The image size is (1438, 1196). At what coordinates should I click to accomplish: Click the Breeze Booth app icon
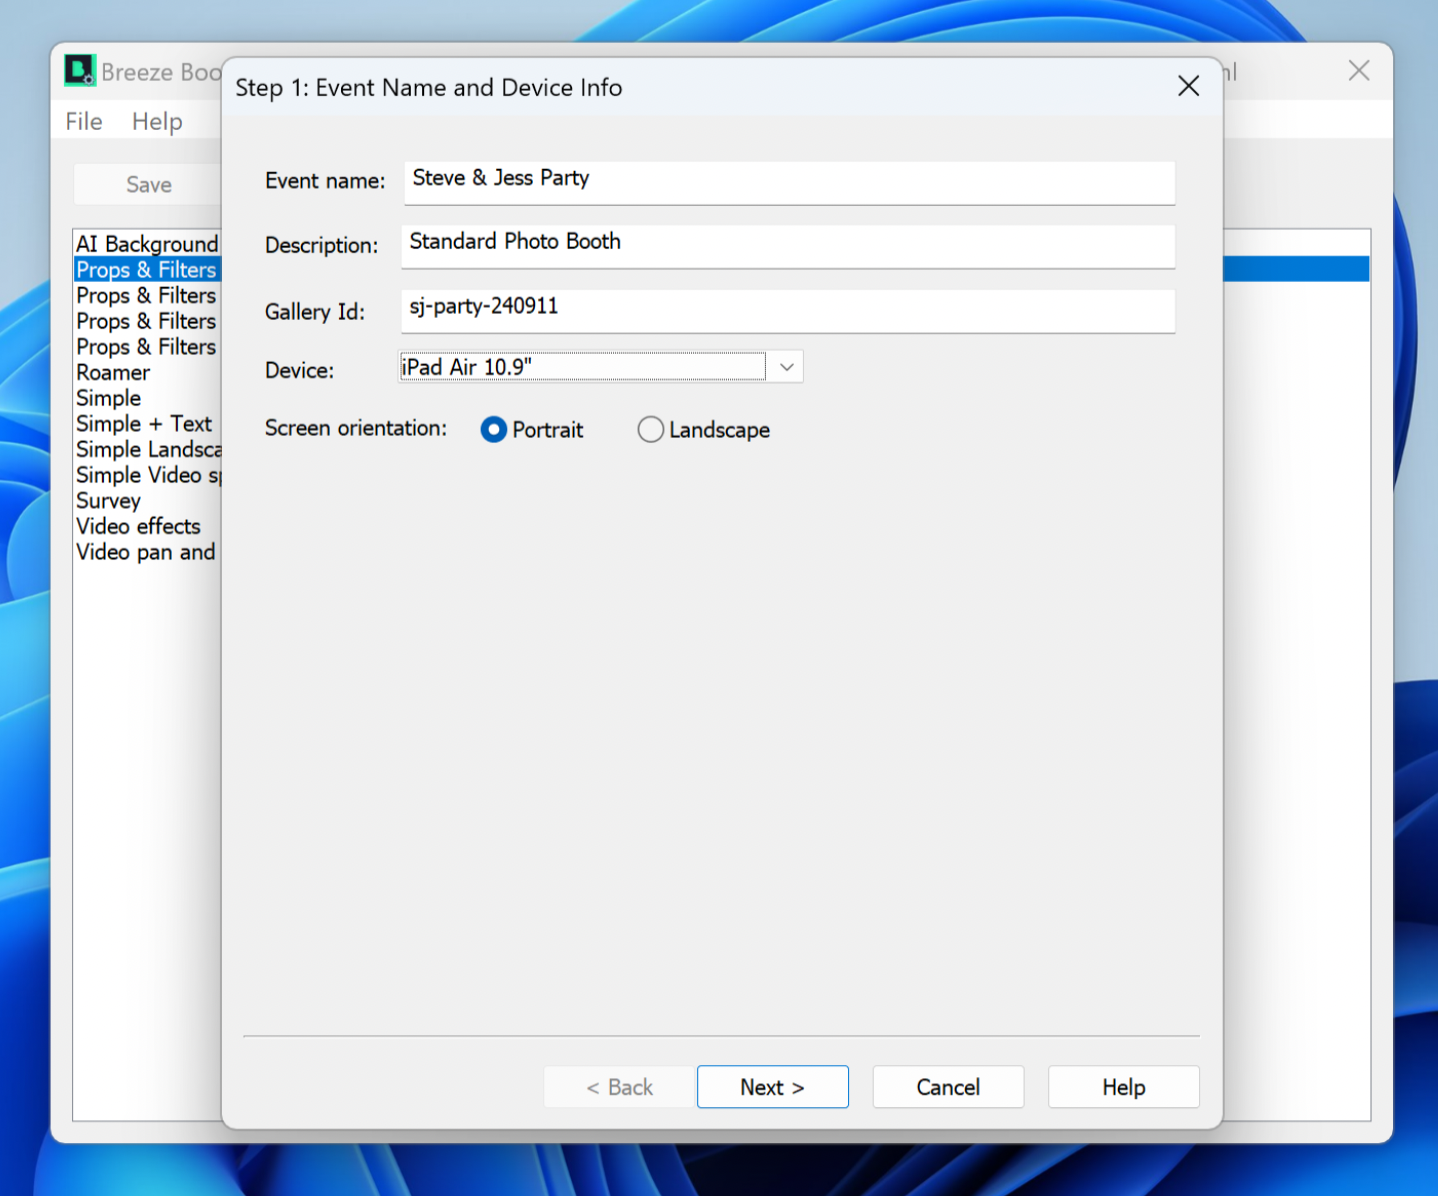click(x=79, y=71)
